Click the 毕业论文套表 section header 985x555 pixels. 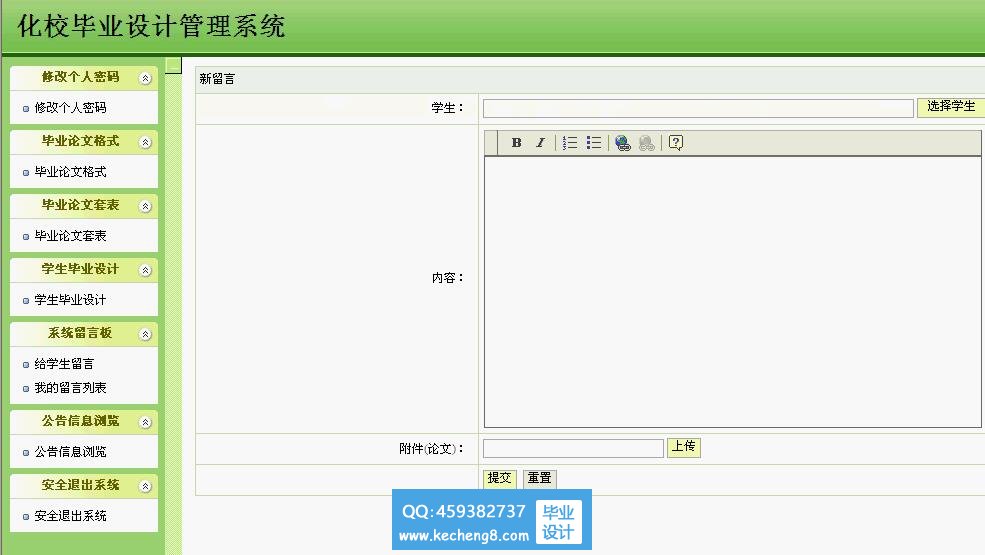coord(84,206)
